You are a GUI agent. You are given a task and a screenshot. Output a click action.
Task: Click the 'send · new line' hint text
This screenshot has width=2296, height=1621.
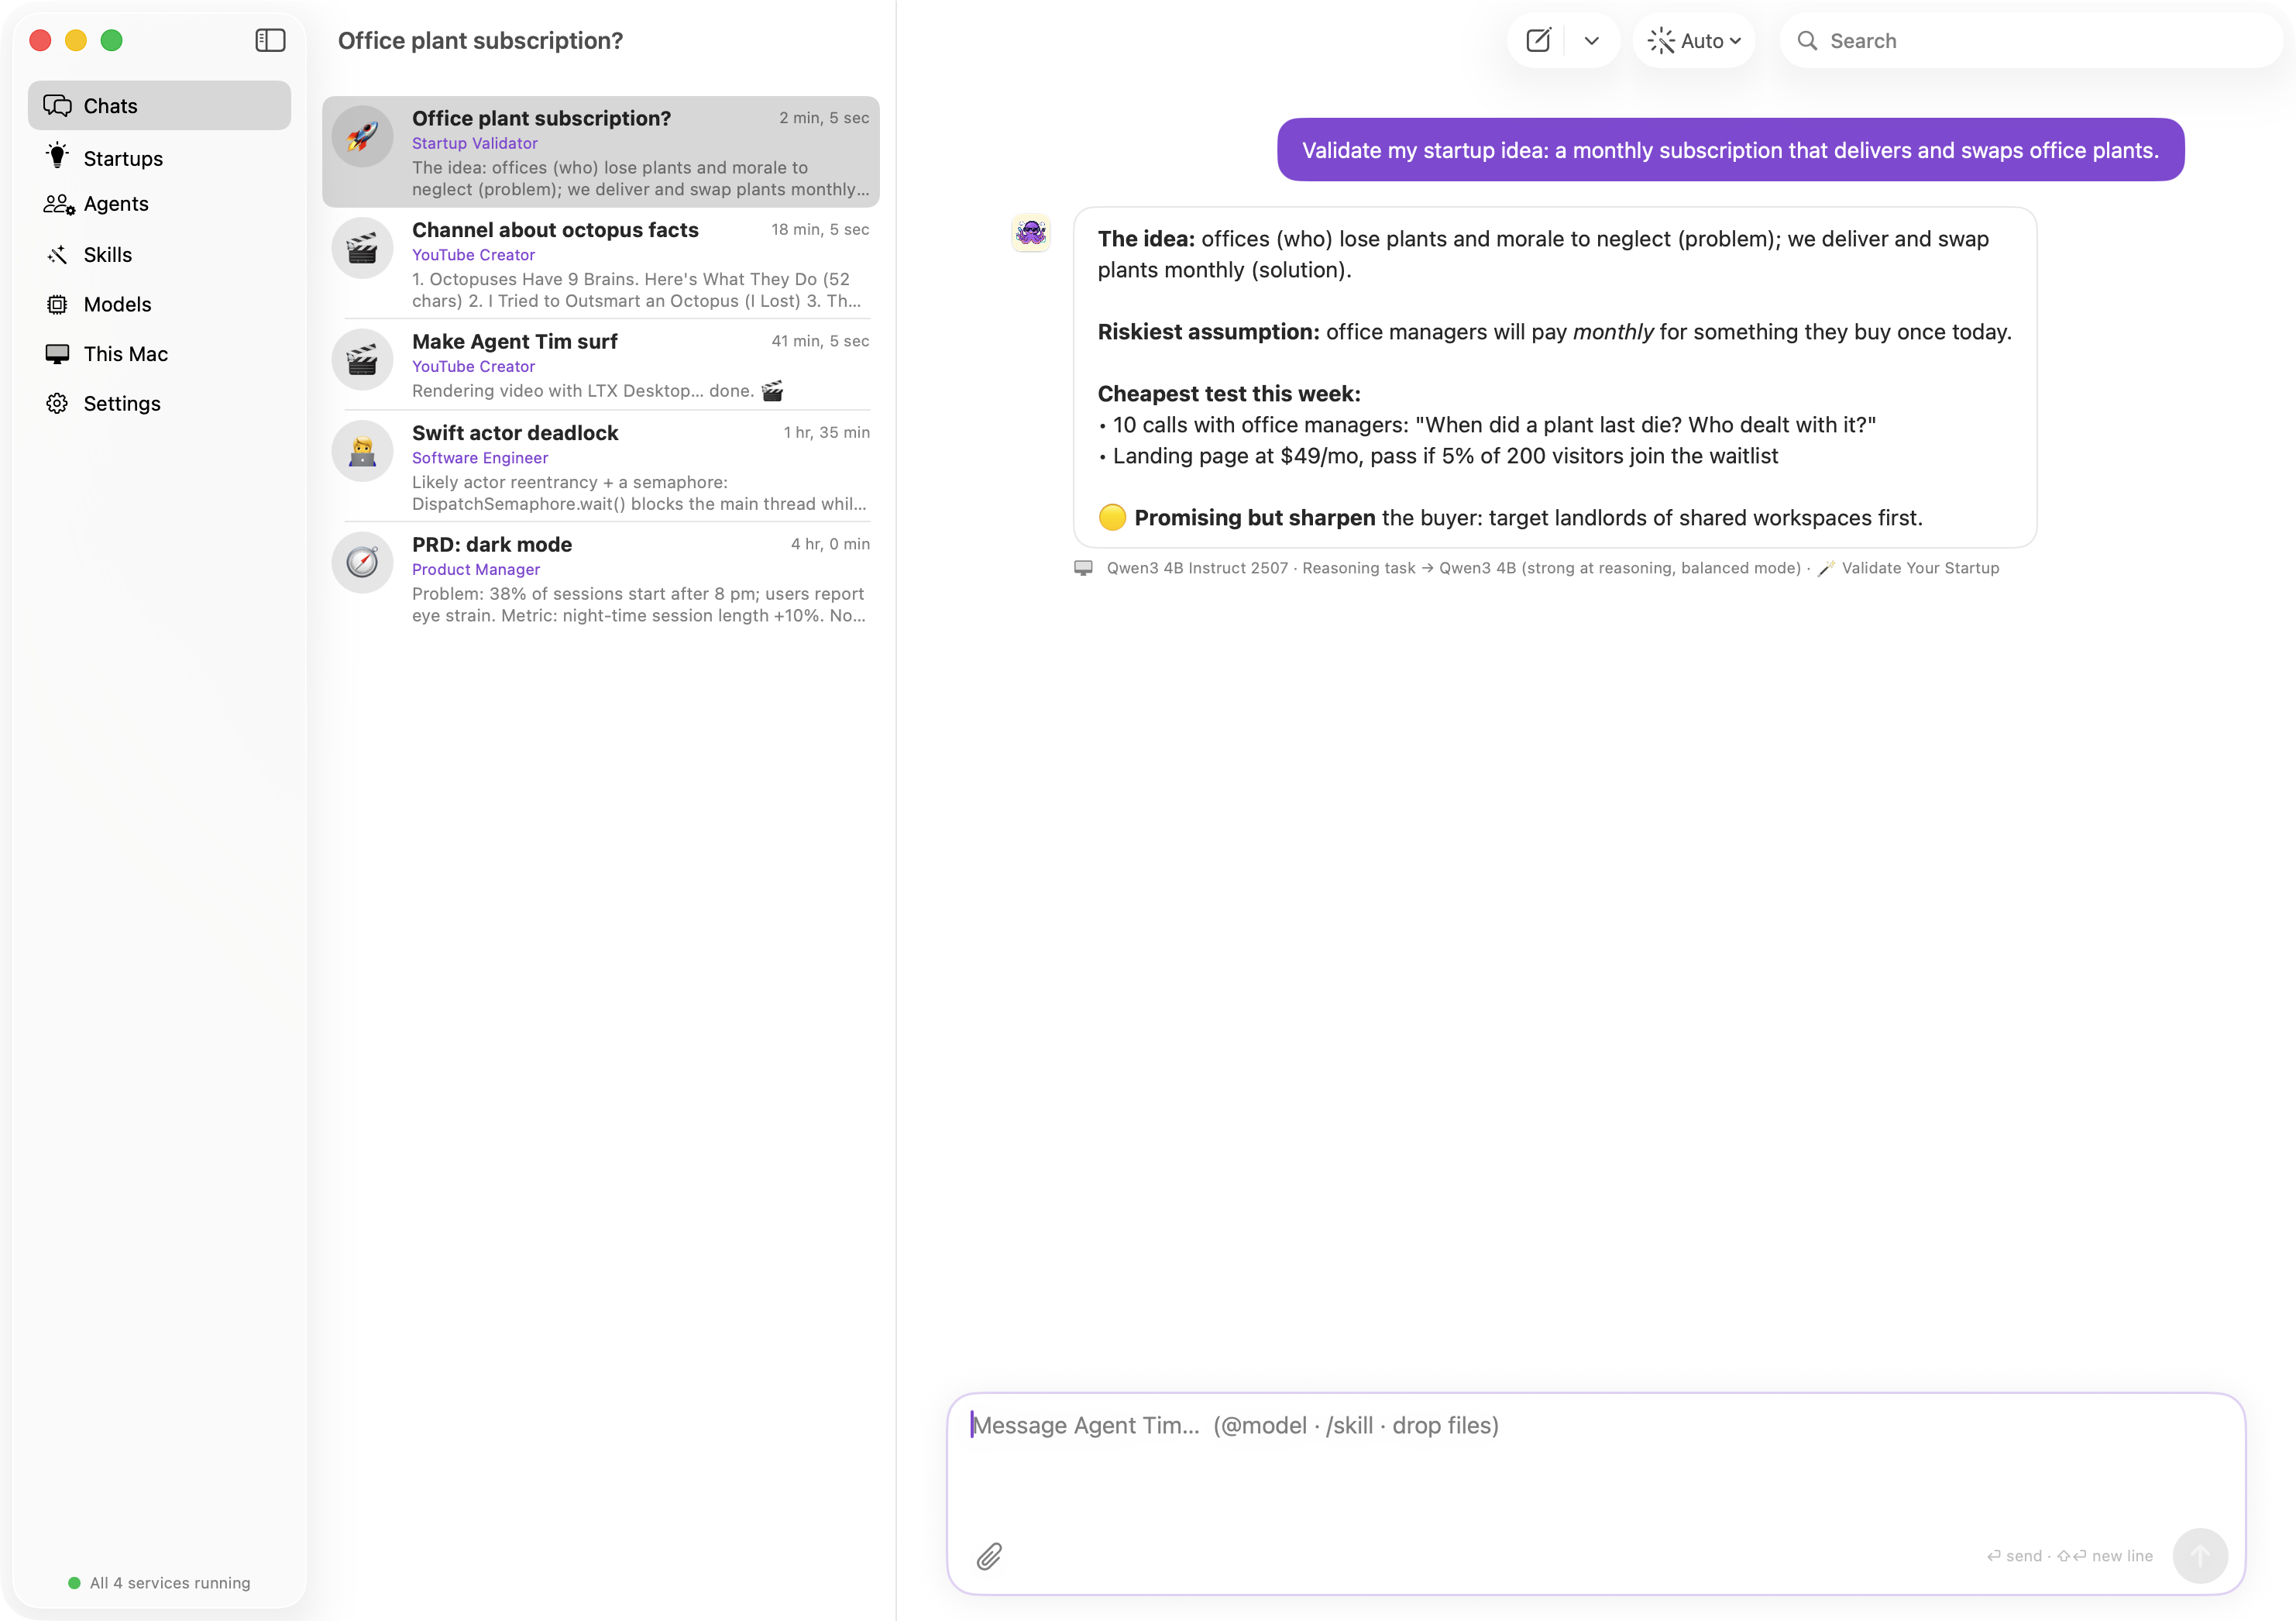2069,1556
